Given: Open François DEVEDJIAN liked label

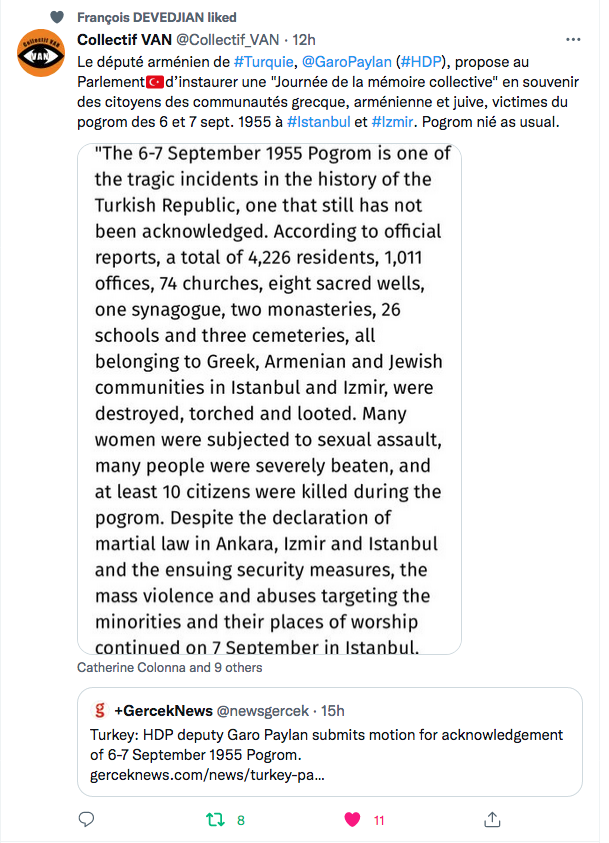Looking at the screenshot, I should point(156,17).
